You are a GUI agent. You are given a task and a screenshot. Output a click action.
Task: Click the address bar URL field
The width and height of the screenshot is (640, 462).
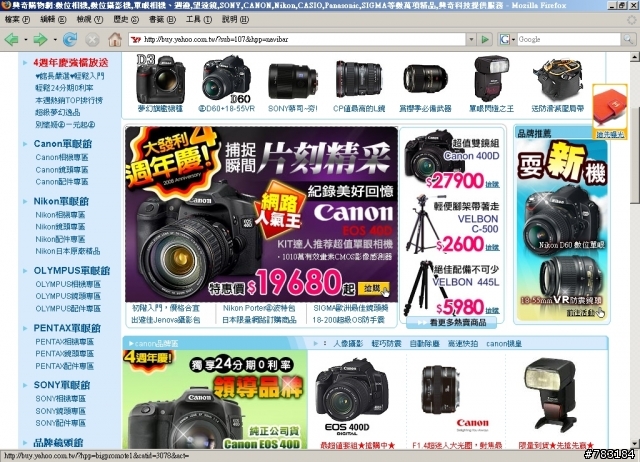(x=303, y=40)
